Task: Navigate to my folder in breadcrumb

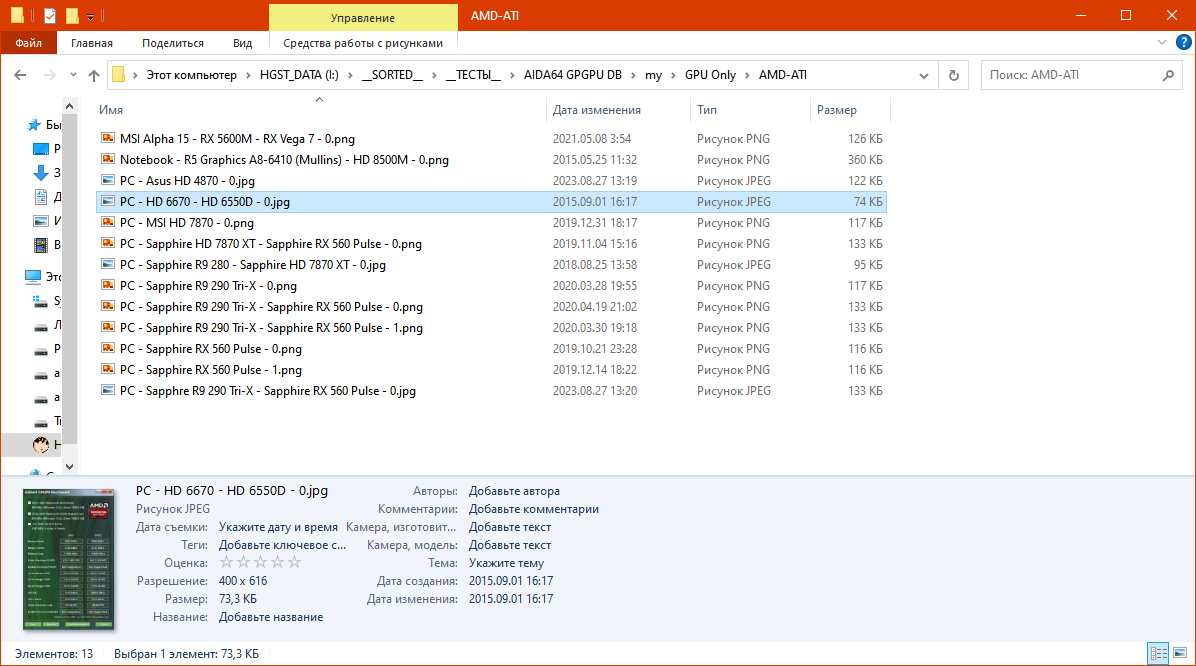Action: click(654, 75)
